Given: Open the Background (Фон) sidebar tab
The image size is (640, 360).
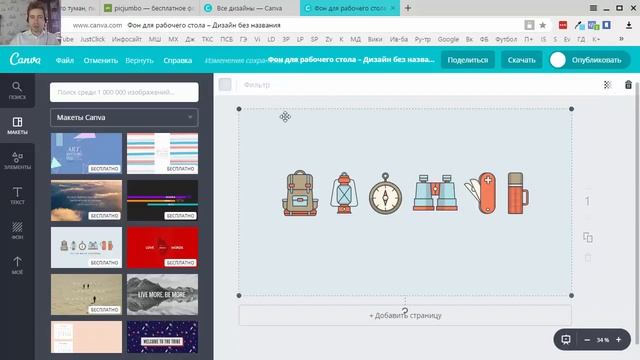Looking at the screenshot, I should coord(17,231).
